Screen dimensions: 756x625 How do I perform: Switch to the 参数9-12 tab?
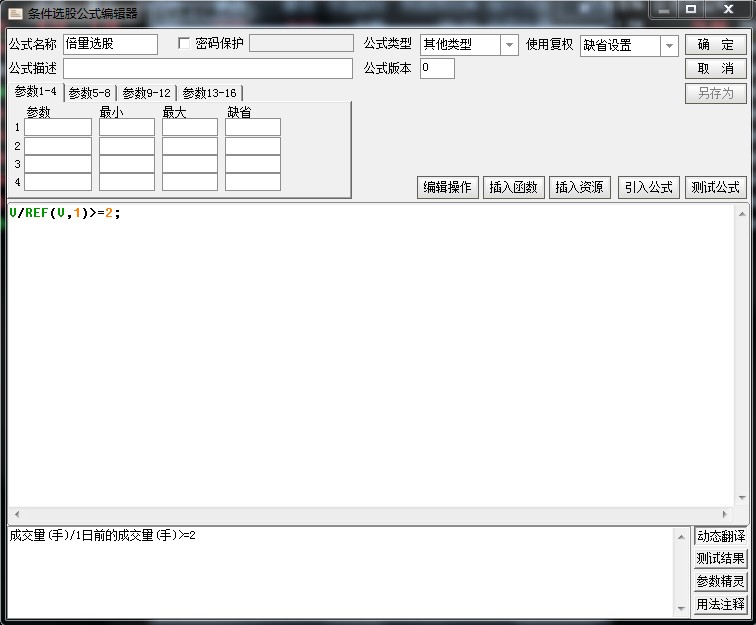[147, 93]
